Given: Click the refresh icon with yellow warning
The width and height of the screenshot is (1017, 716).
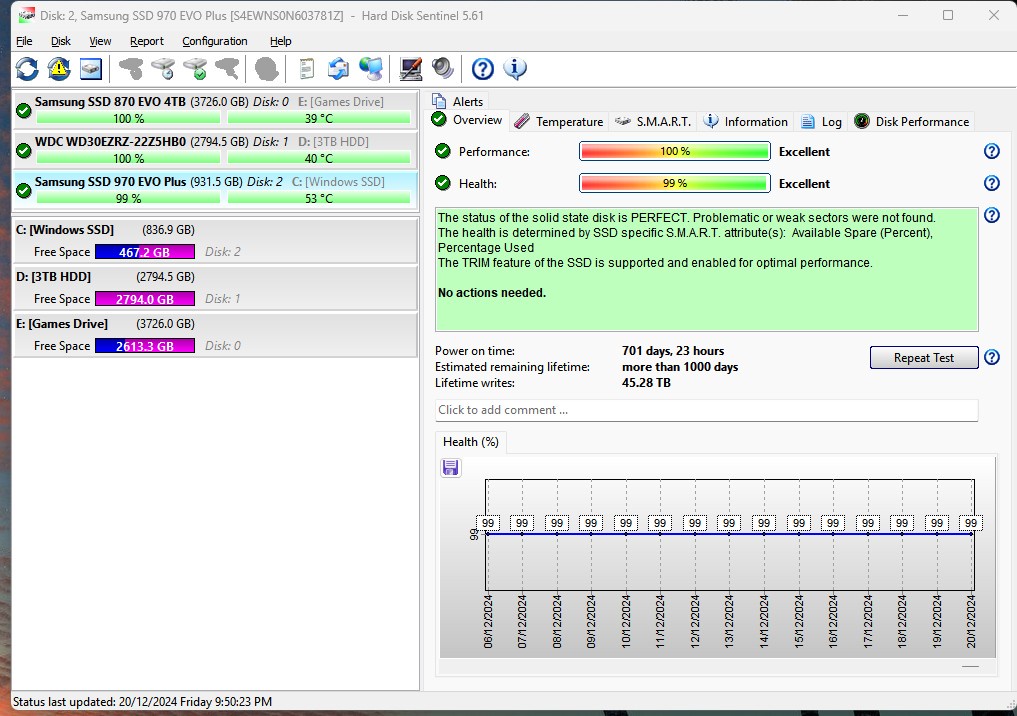Looking at the screenshot, I should [x=59, y=69].
